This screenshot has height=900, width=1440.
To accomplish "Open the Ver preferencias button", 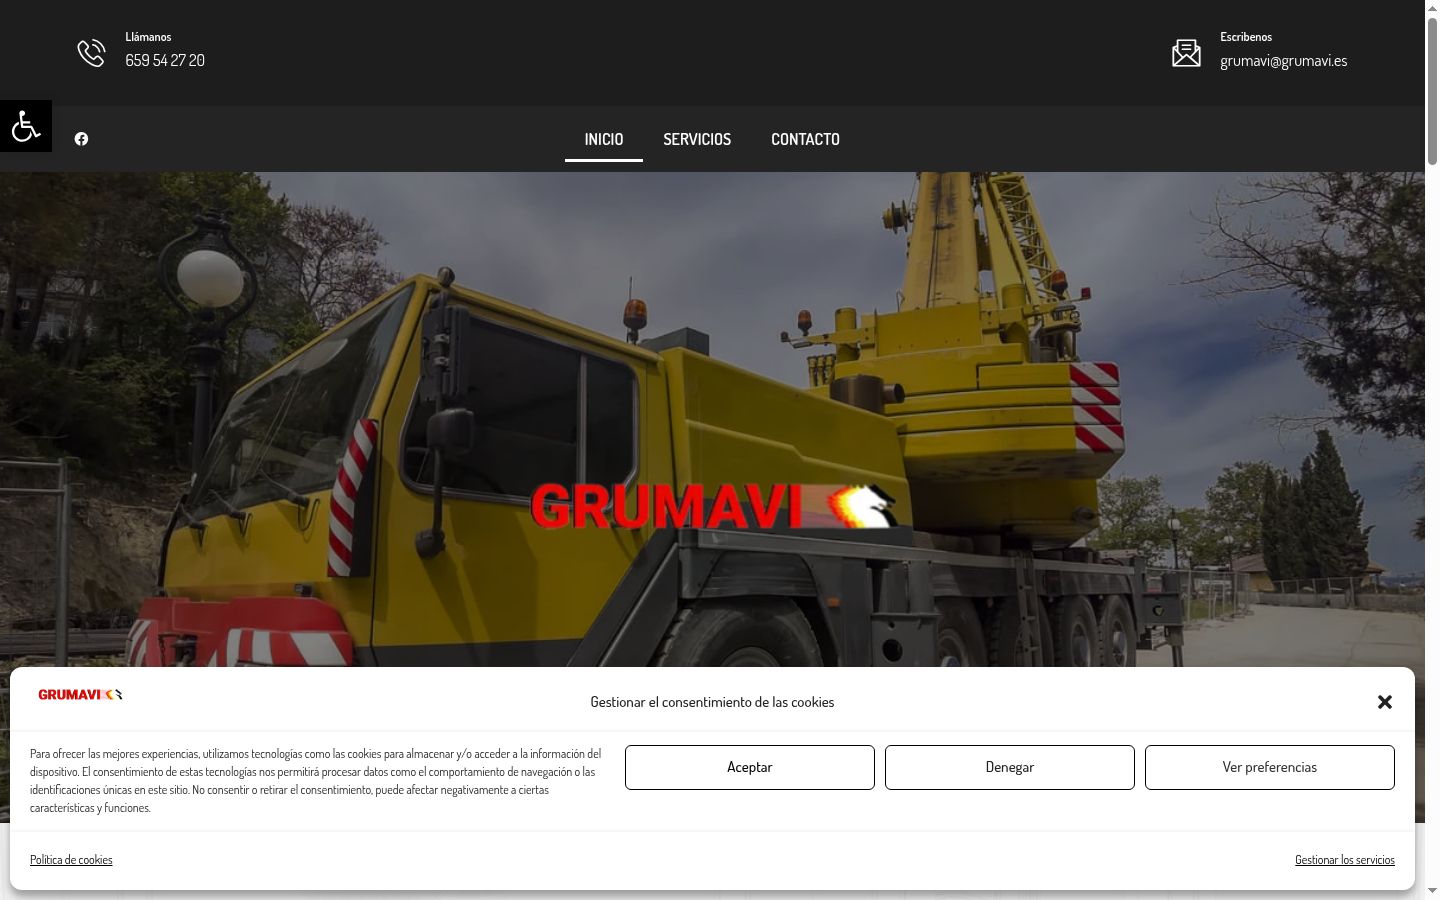I will coord(1270,767).
